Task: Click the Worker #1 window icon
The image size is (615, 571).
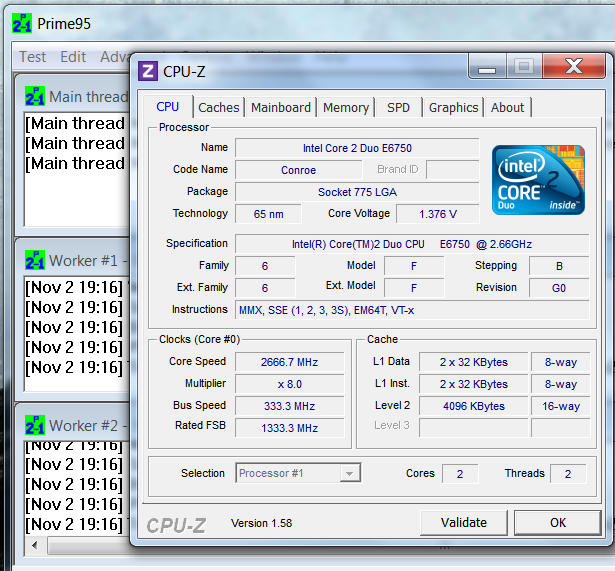Action: pos(35,260)
